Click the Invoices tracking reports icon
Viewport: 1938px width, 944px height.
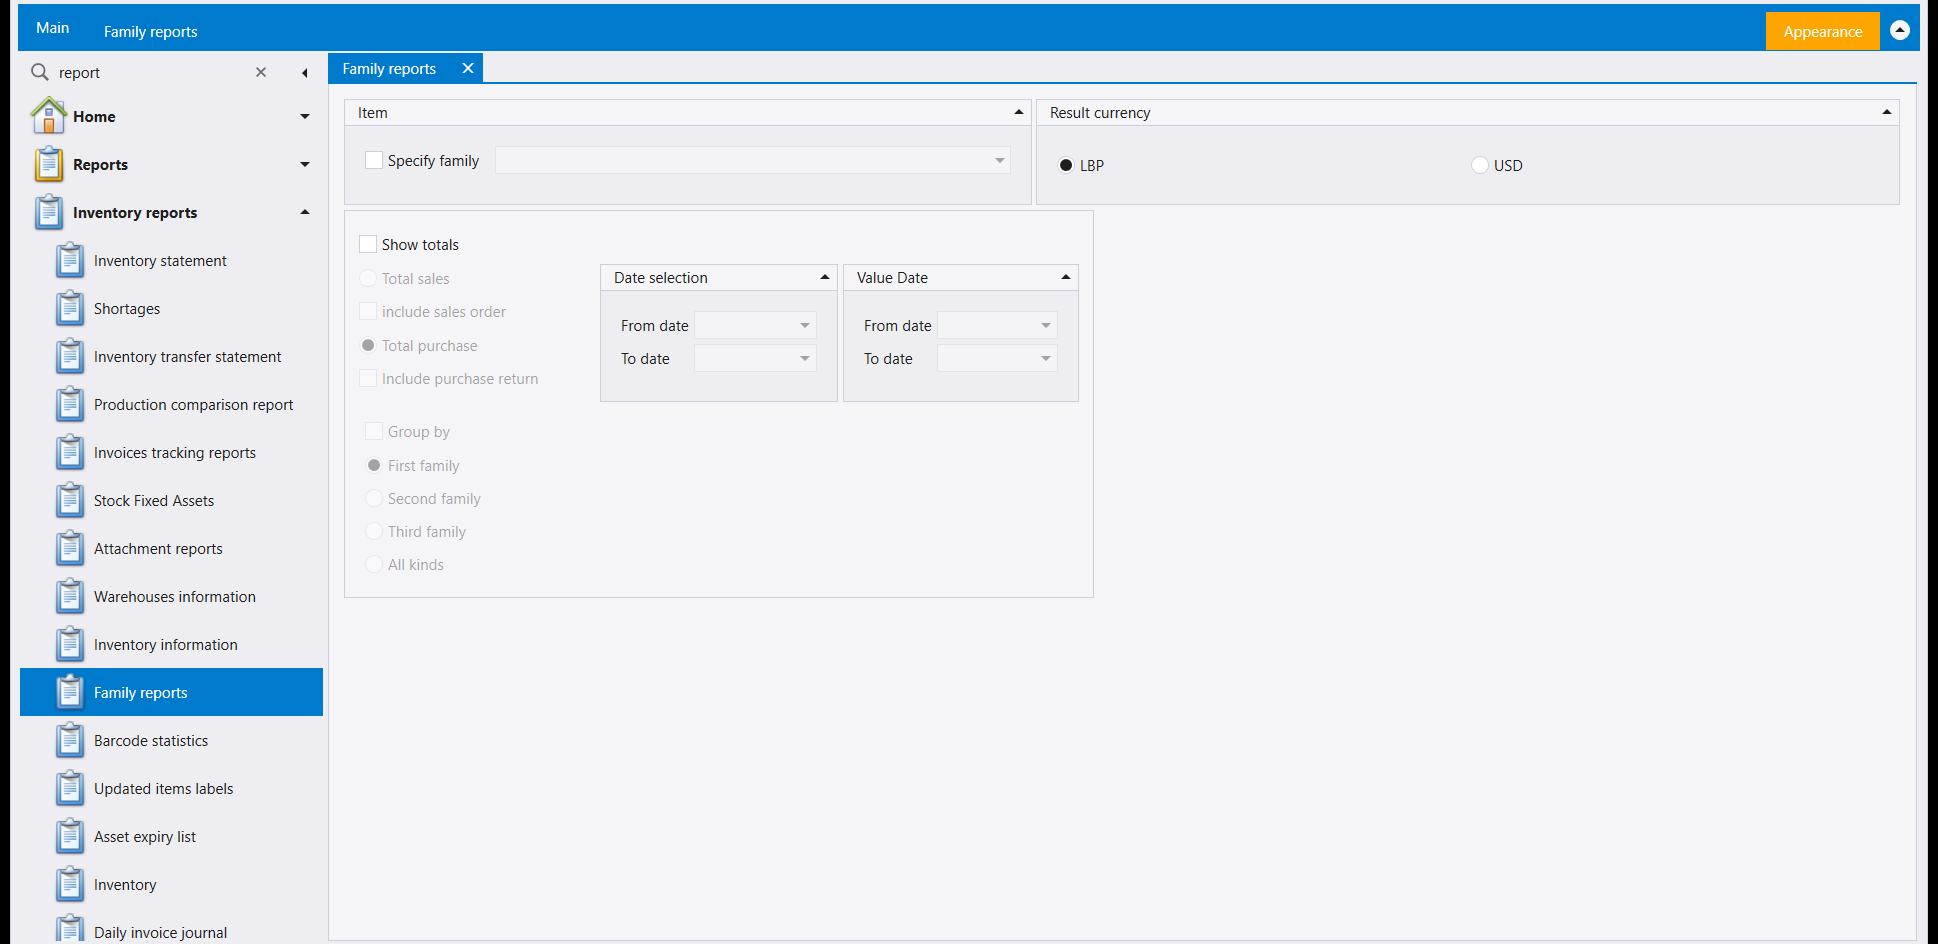[69, 452]
